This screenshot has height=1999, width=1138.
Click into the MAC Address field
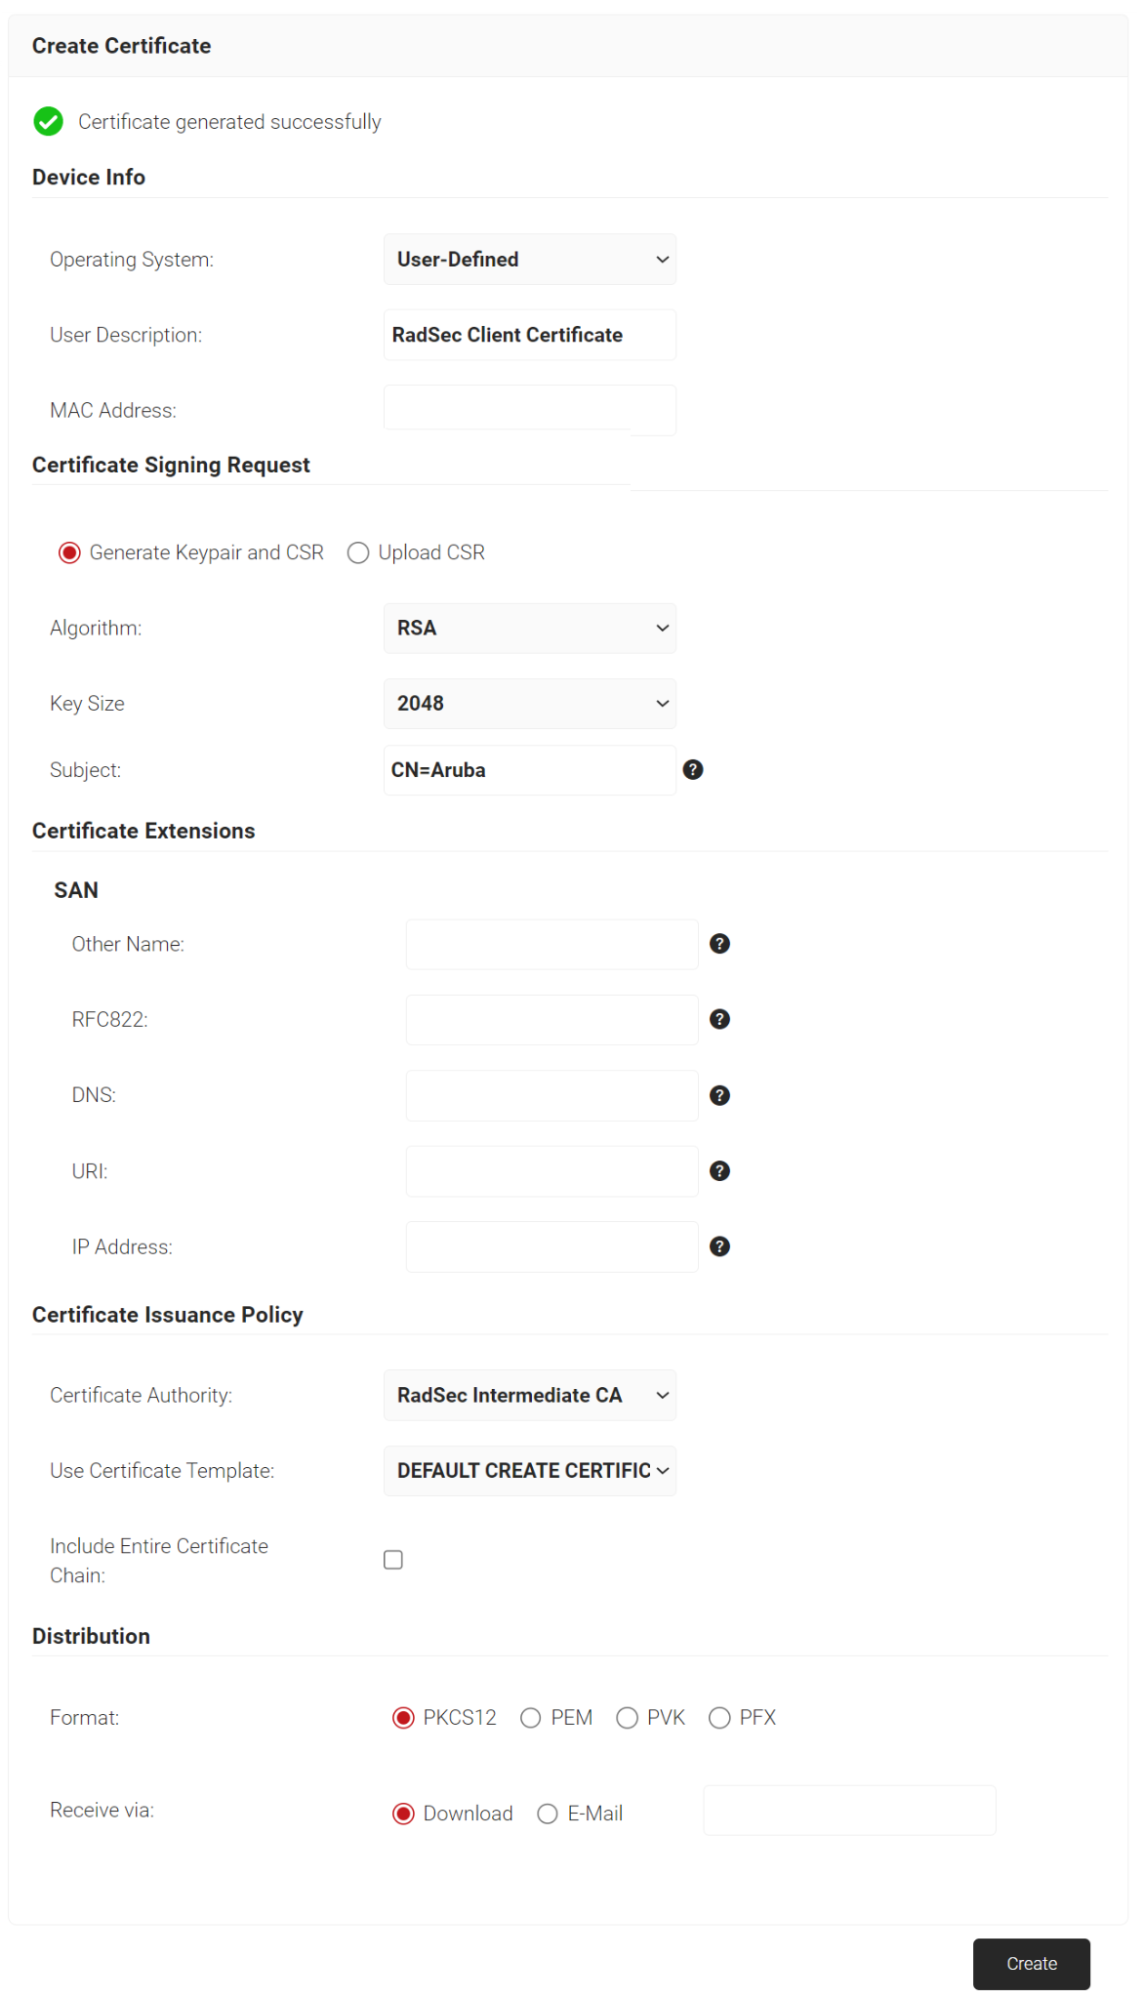(x=529, y=410)
